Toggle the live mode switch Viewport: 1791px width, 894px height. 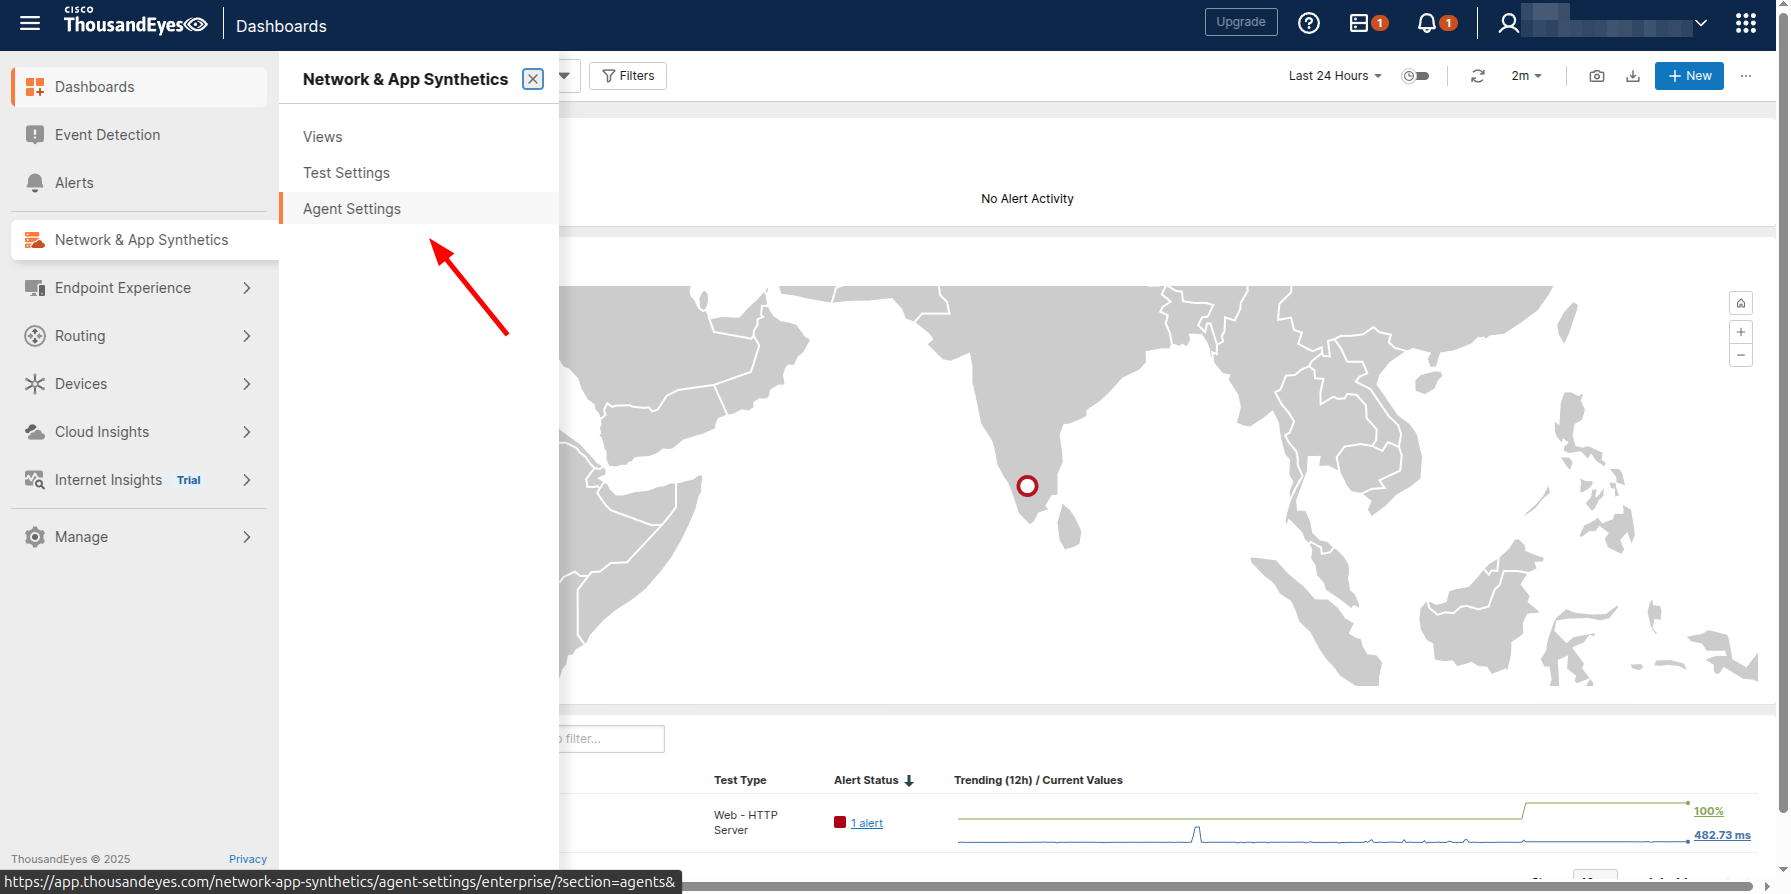pyautogui.click(x=1415, y=76)
